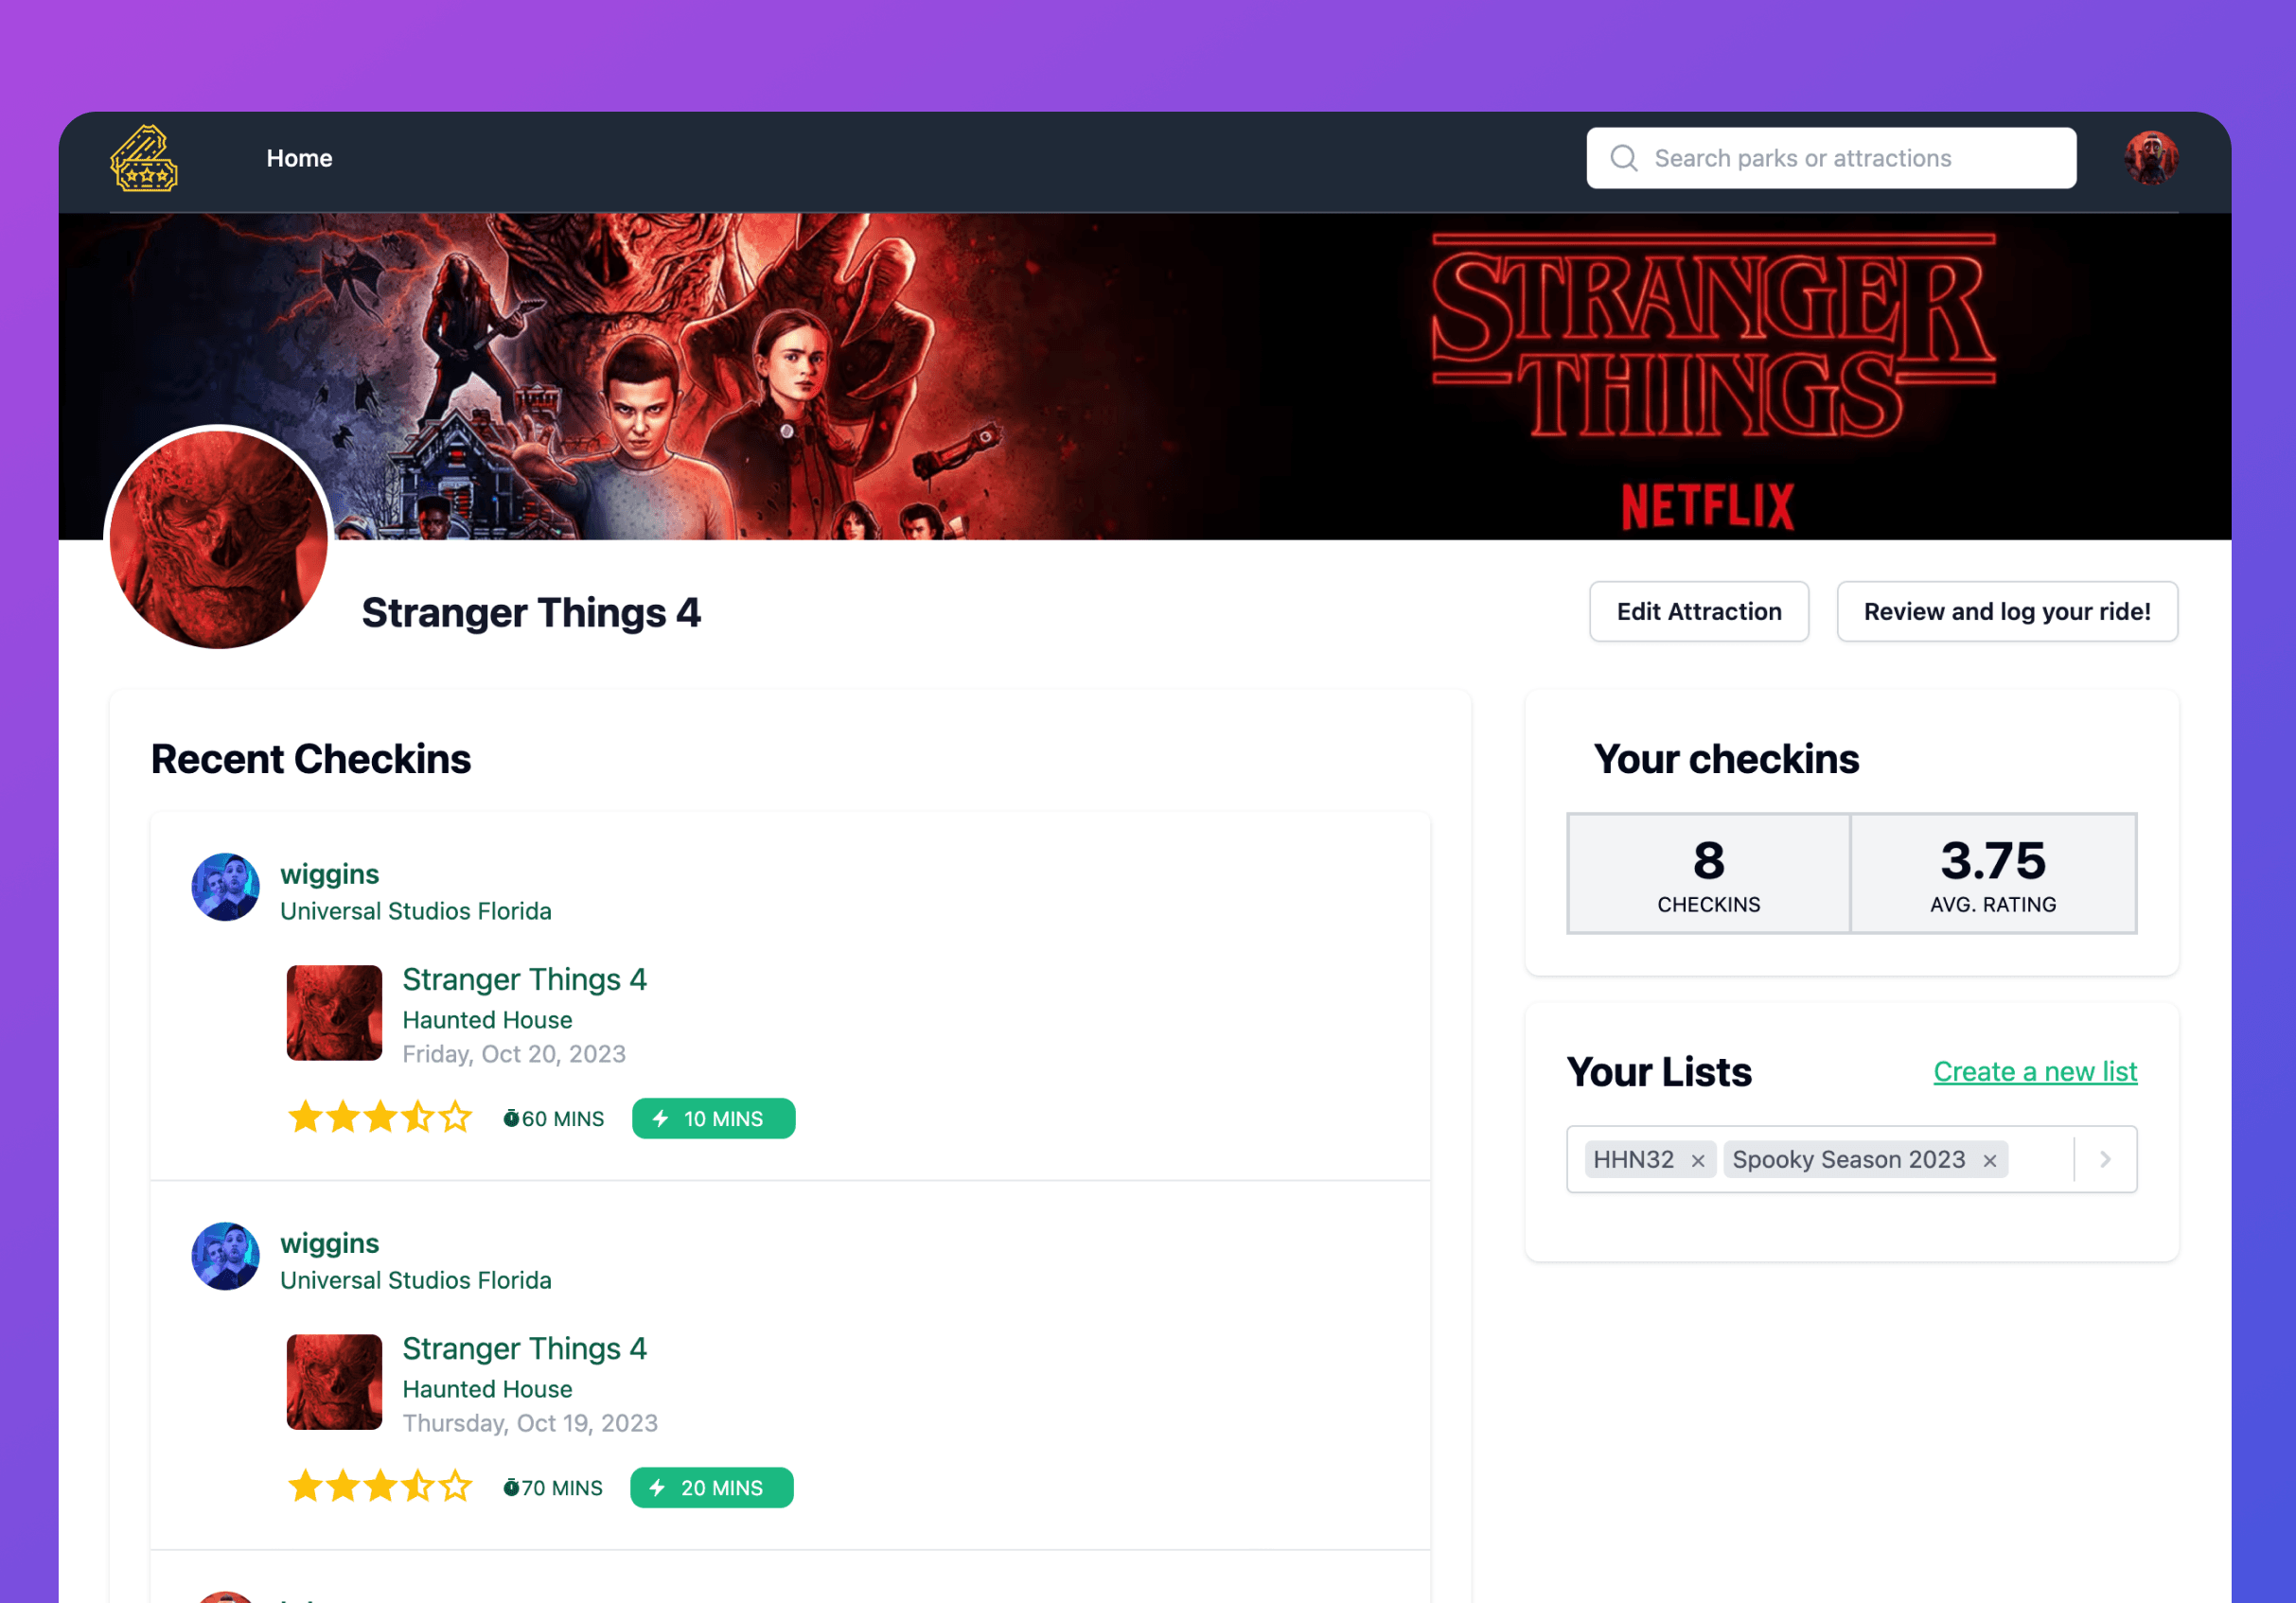Screen dimensions: 2296x1603
Task: Click the HHN32 tag label
Action: tap(1633, 1159)
